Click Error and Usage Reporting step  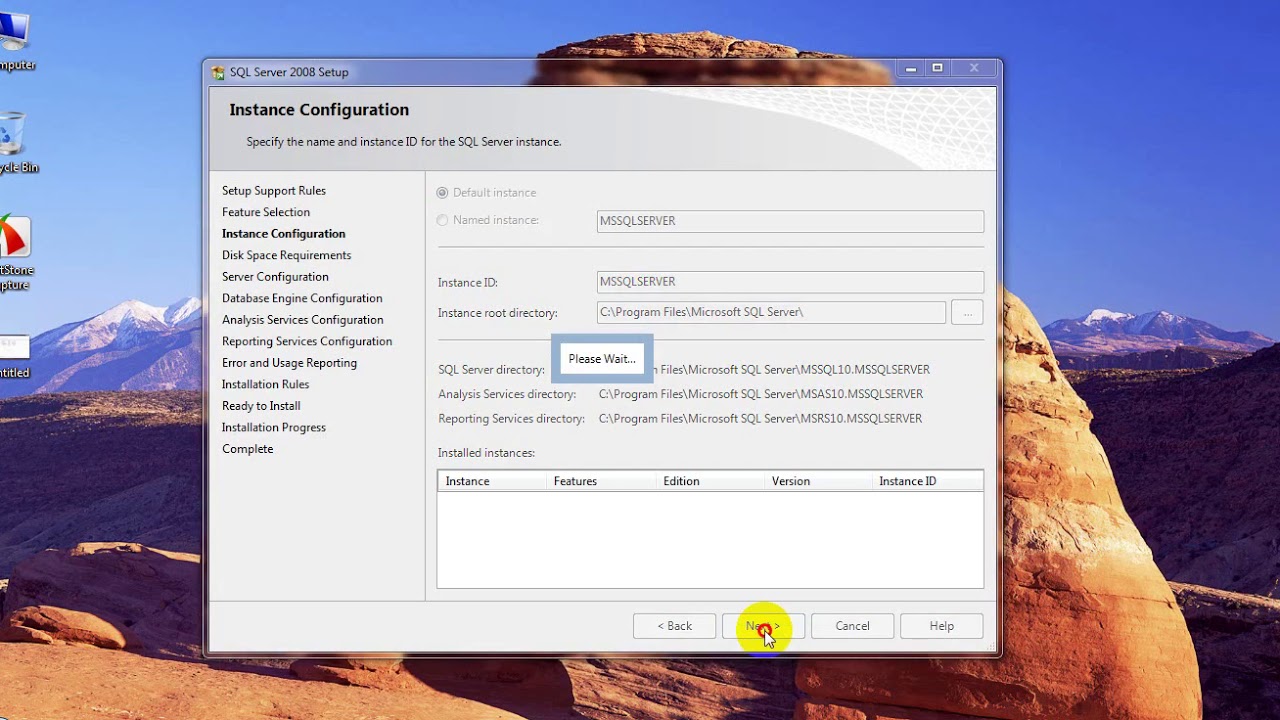[x=289, y=363]
